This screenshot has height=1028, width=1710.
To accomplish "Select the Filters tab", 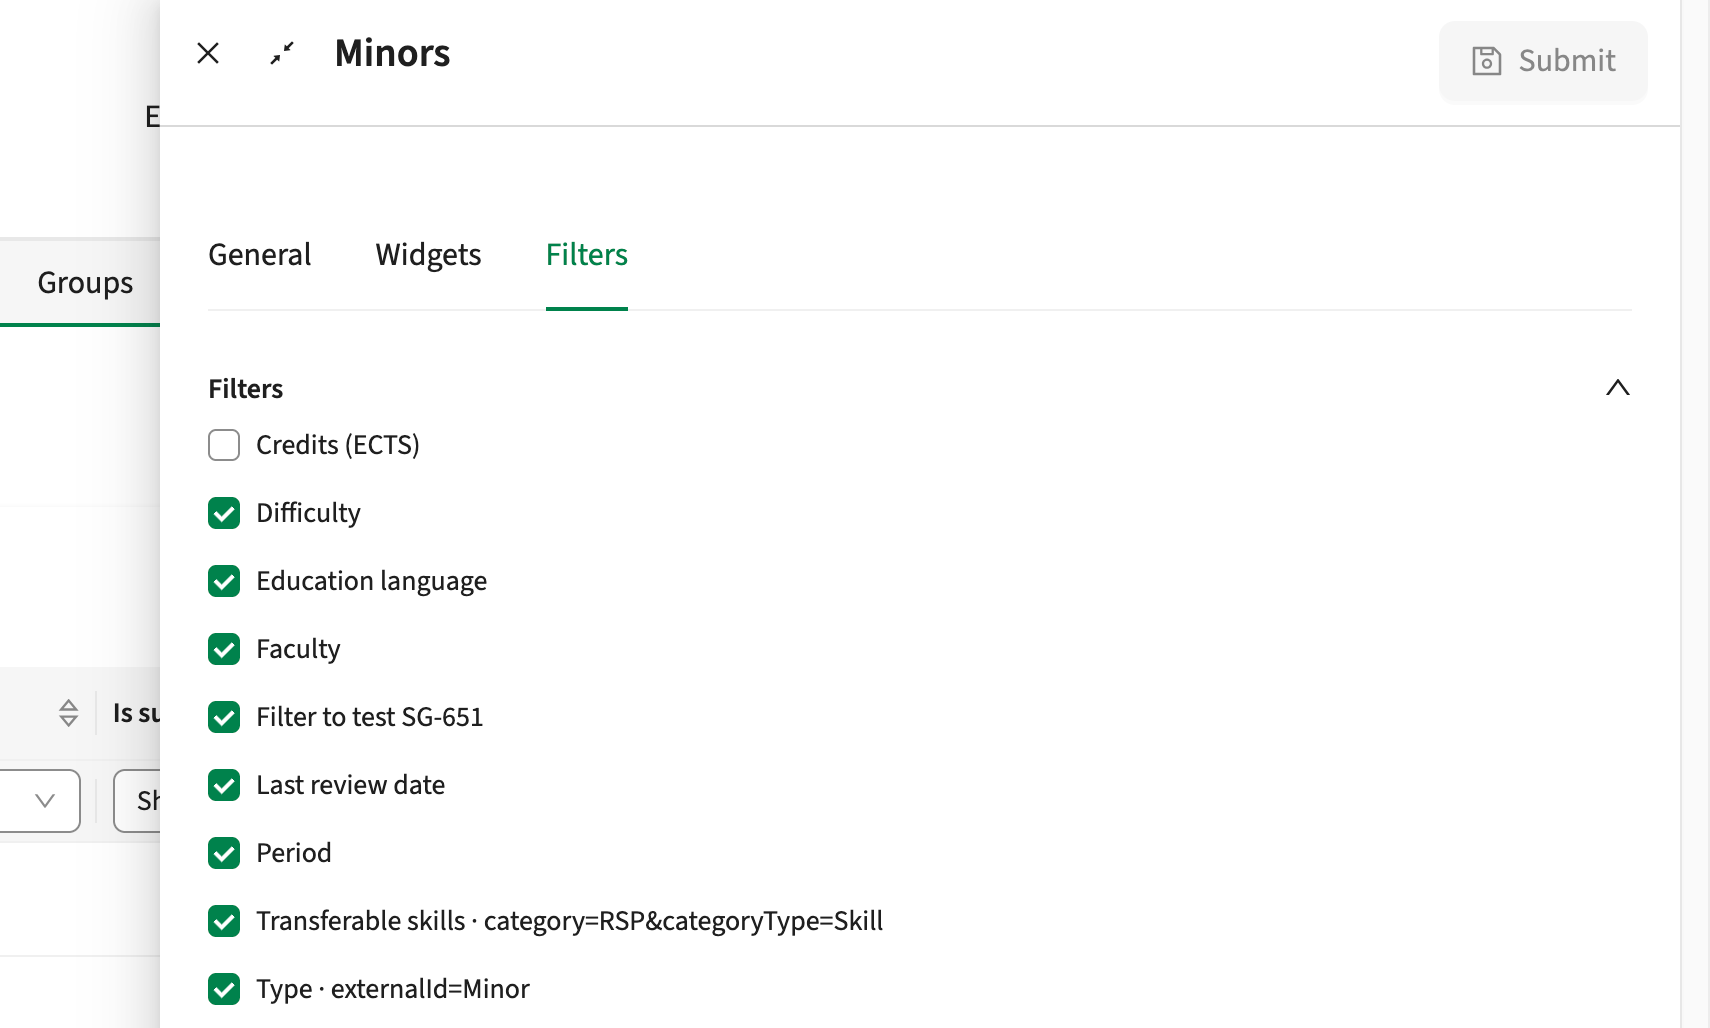I will point(587,255).
